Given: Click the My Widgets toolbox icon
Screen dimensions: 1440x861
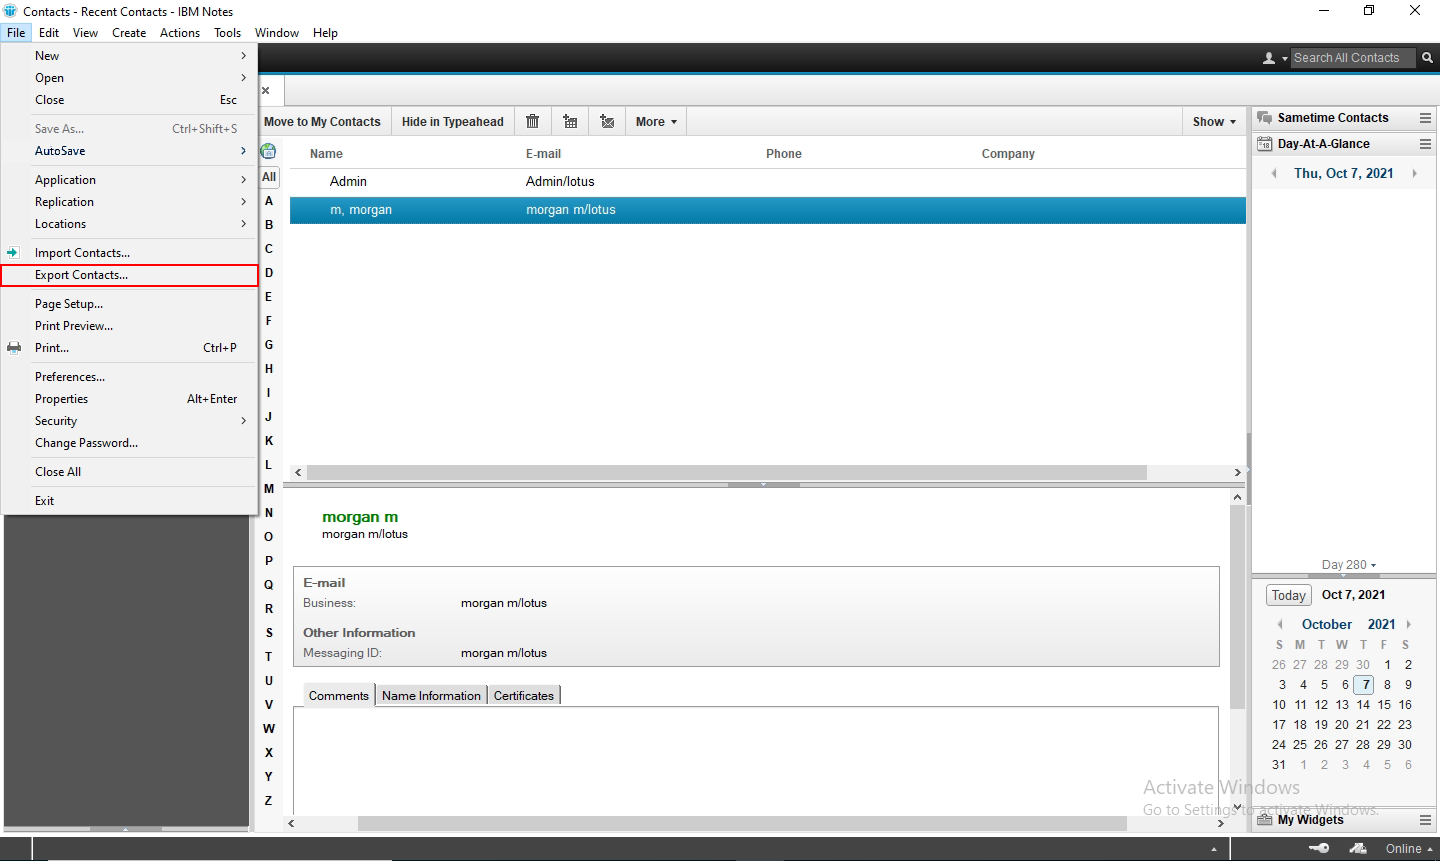Looking at the screenshot, I should [x=1265, y=820].
